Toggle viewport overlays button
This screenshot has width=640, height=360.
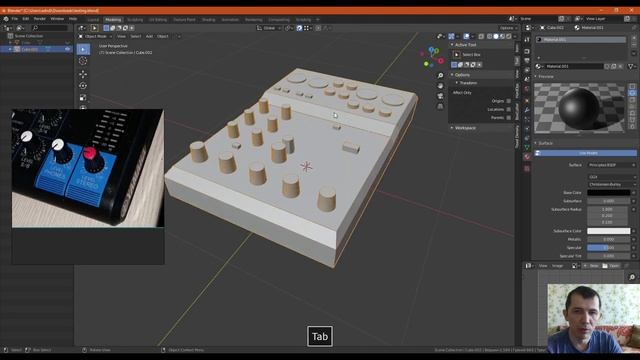click(x=466, y=36)
